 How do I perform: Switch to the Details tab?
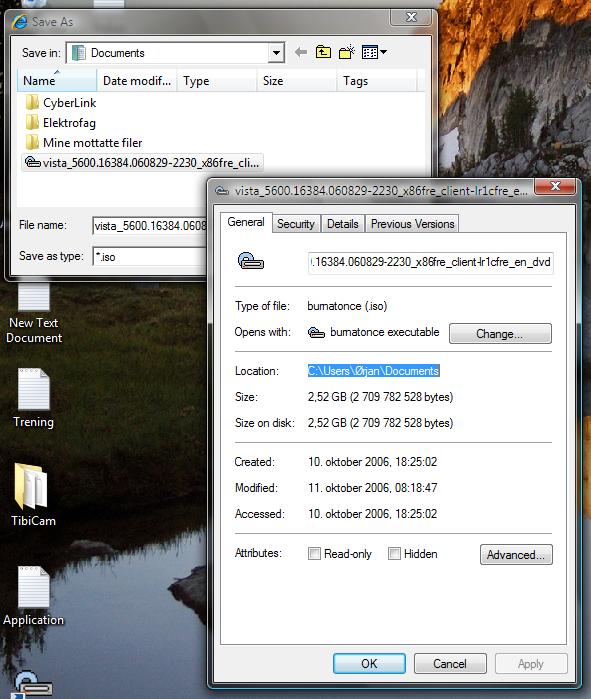point(343,224)
